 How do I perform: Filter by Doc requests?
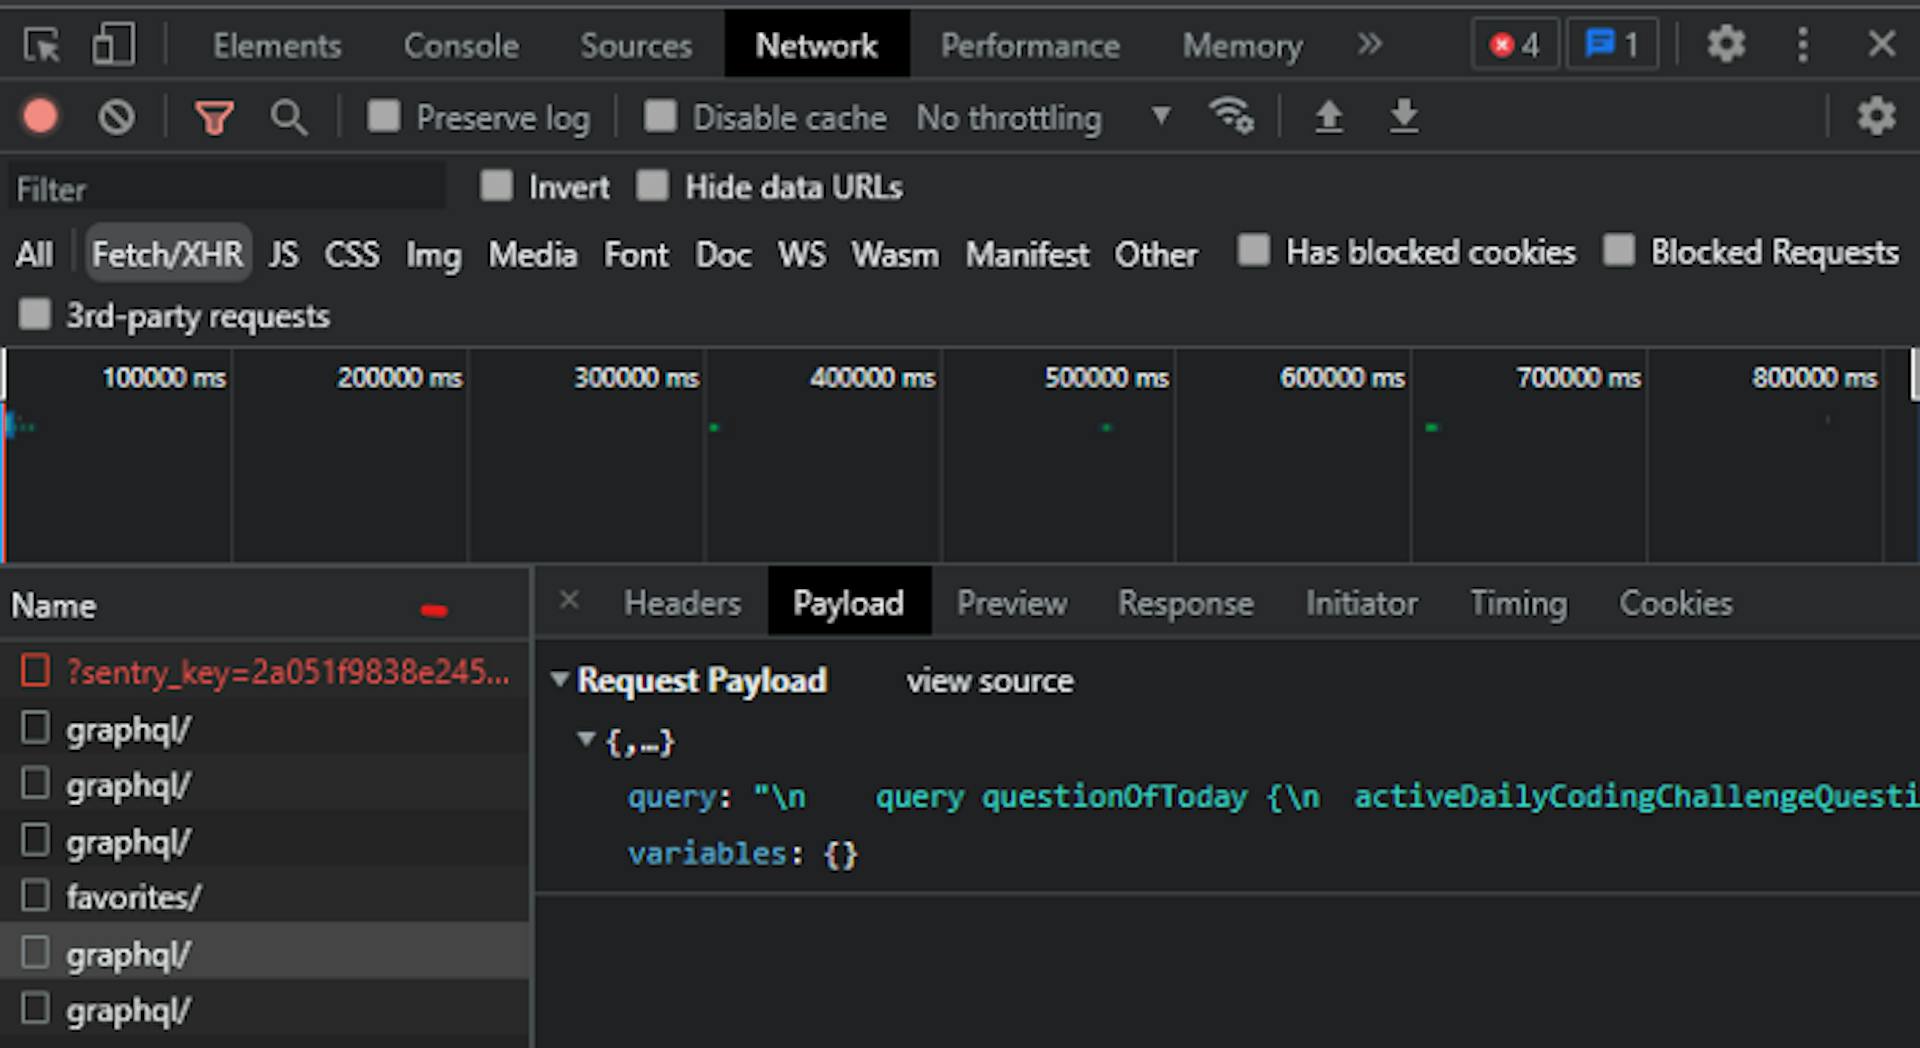click(x=723, y=254)
